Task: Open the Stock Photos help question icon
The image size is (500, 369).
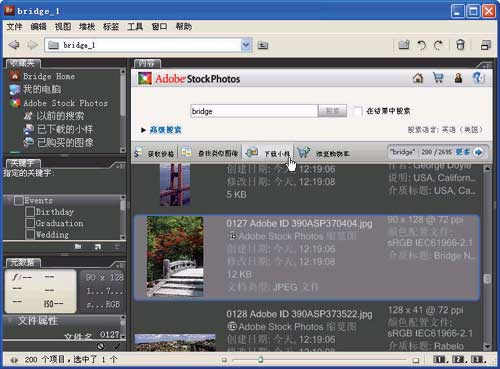Action: (478, 78)
